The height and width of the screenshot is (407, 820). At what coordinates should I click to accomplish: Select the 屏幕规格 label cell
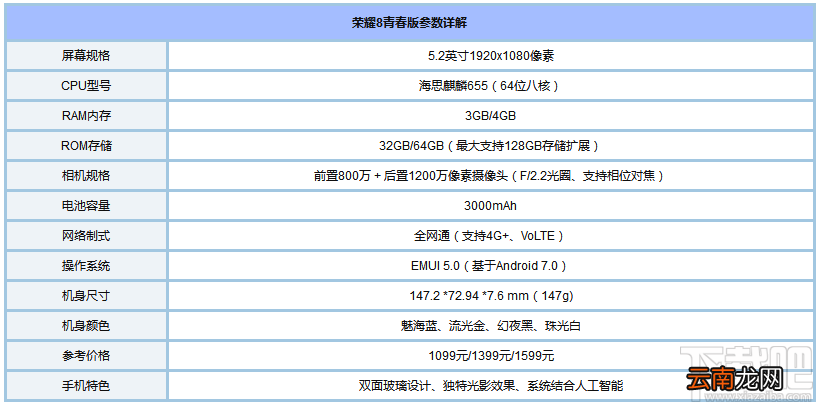[86, 56]
